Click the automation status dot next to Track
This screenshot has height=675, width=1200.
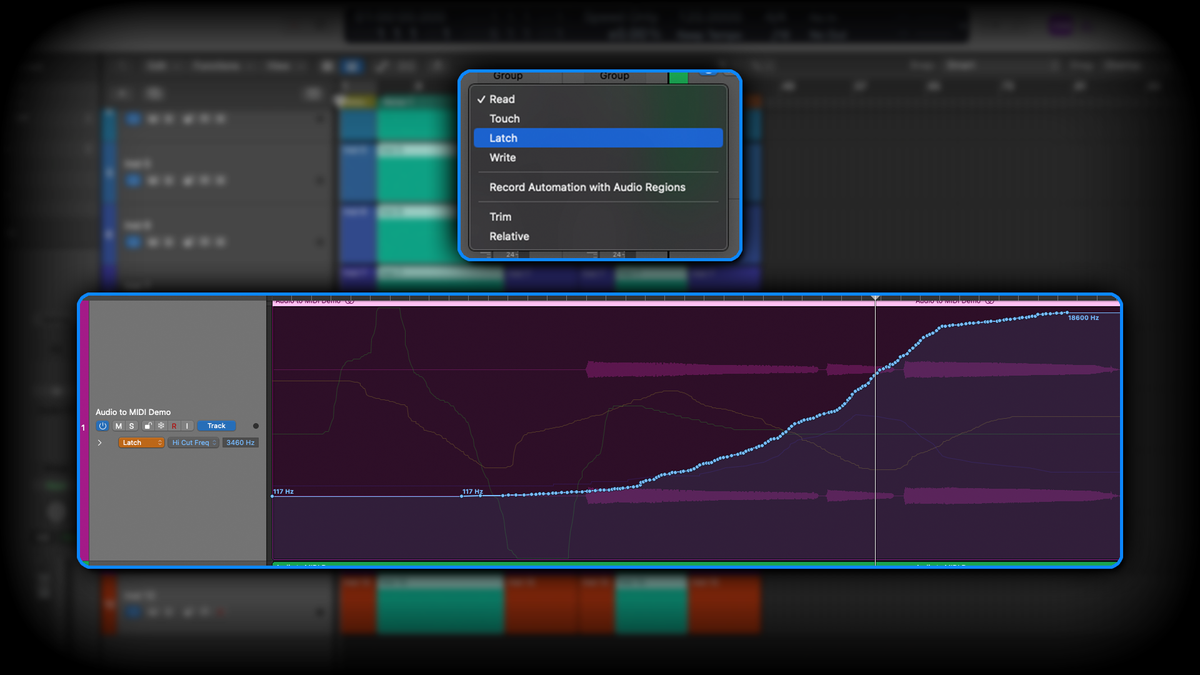(256, 426)
